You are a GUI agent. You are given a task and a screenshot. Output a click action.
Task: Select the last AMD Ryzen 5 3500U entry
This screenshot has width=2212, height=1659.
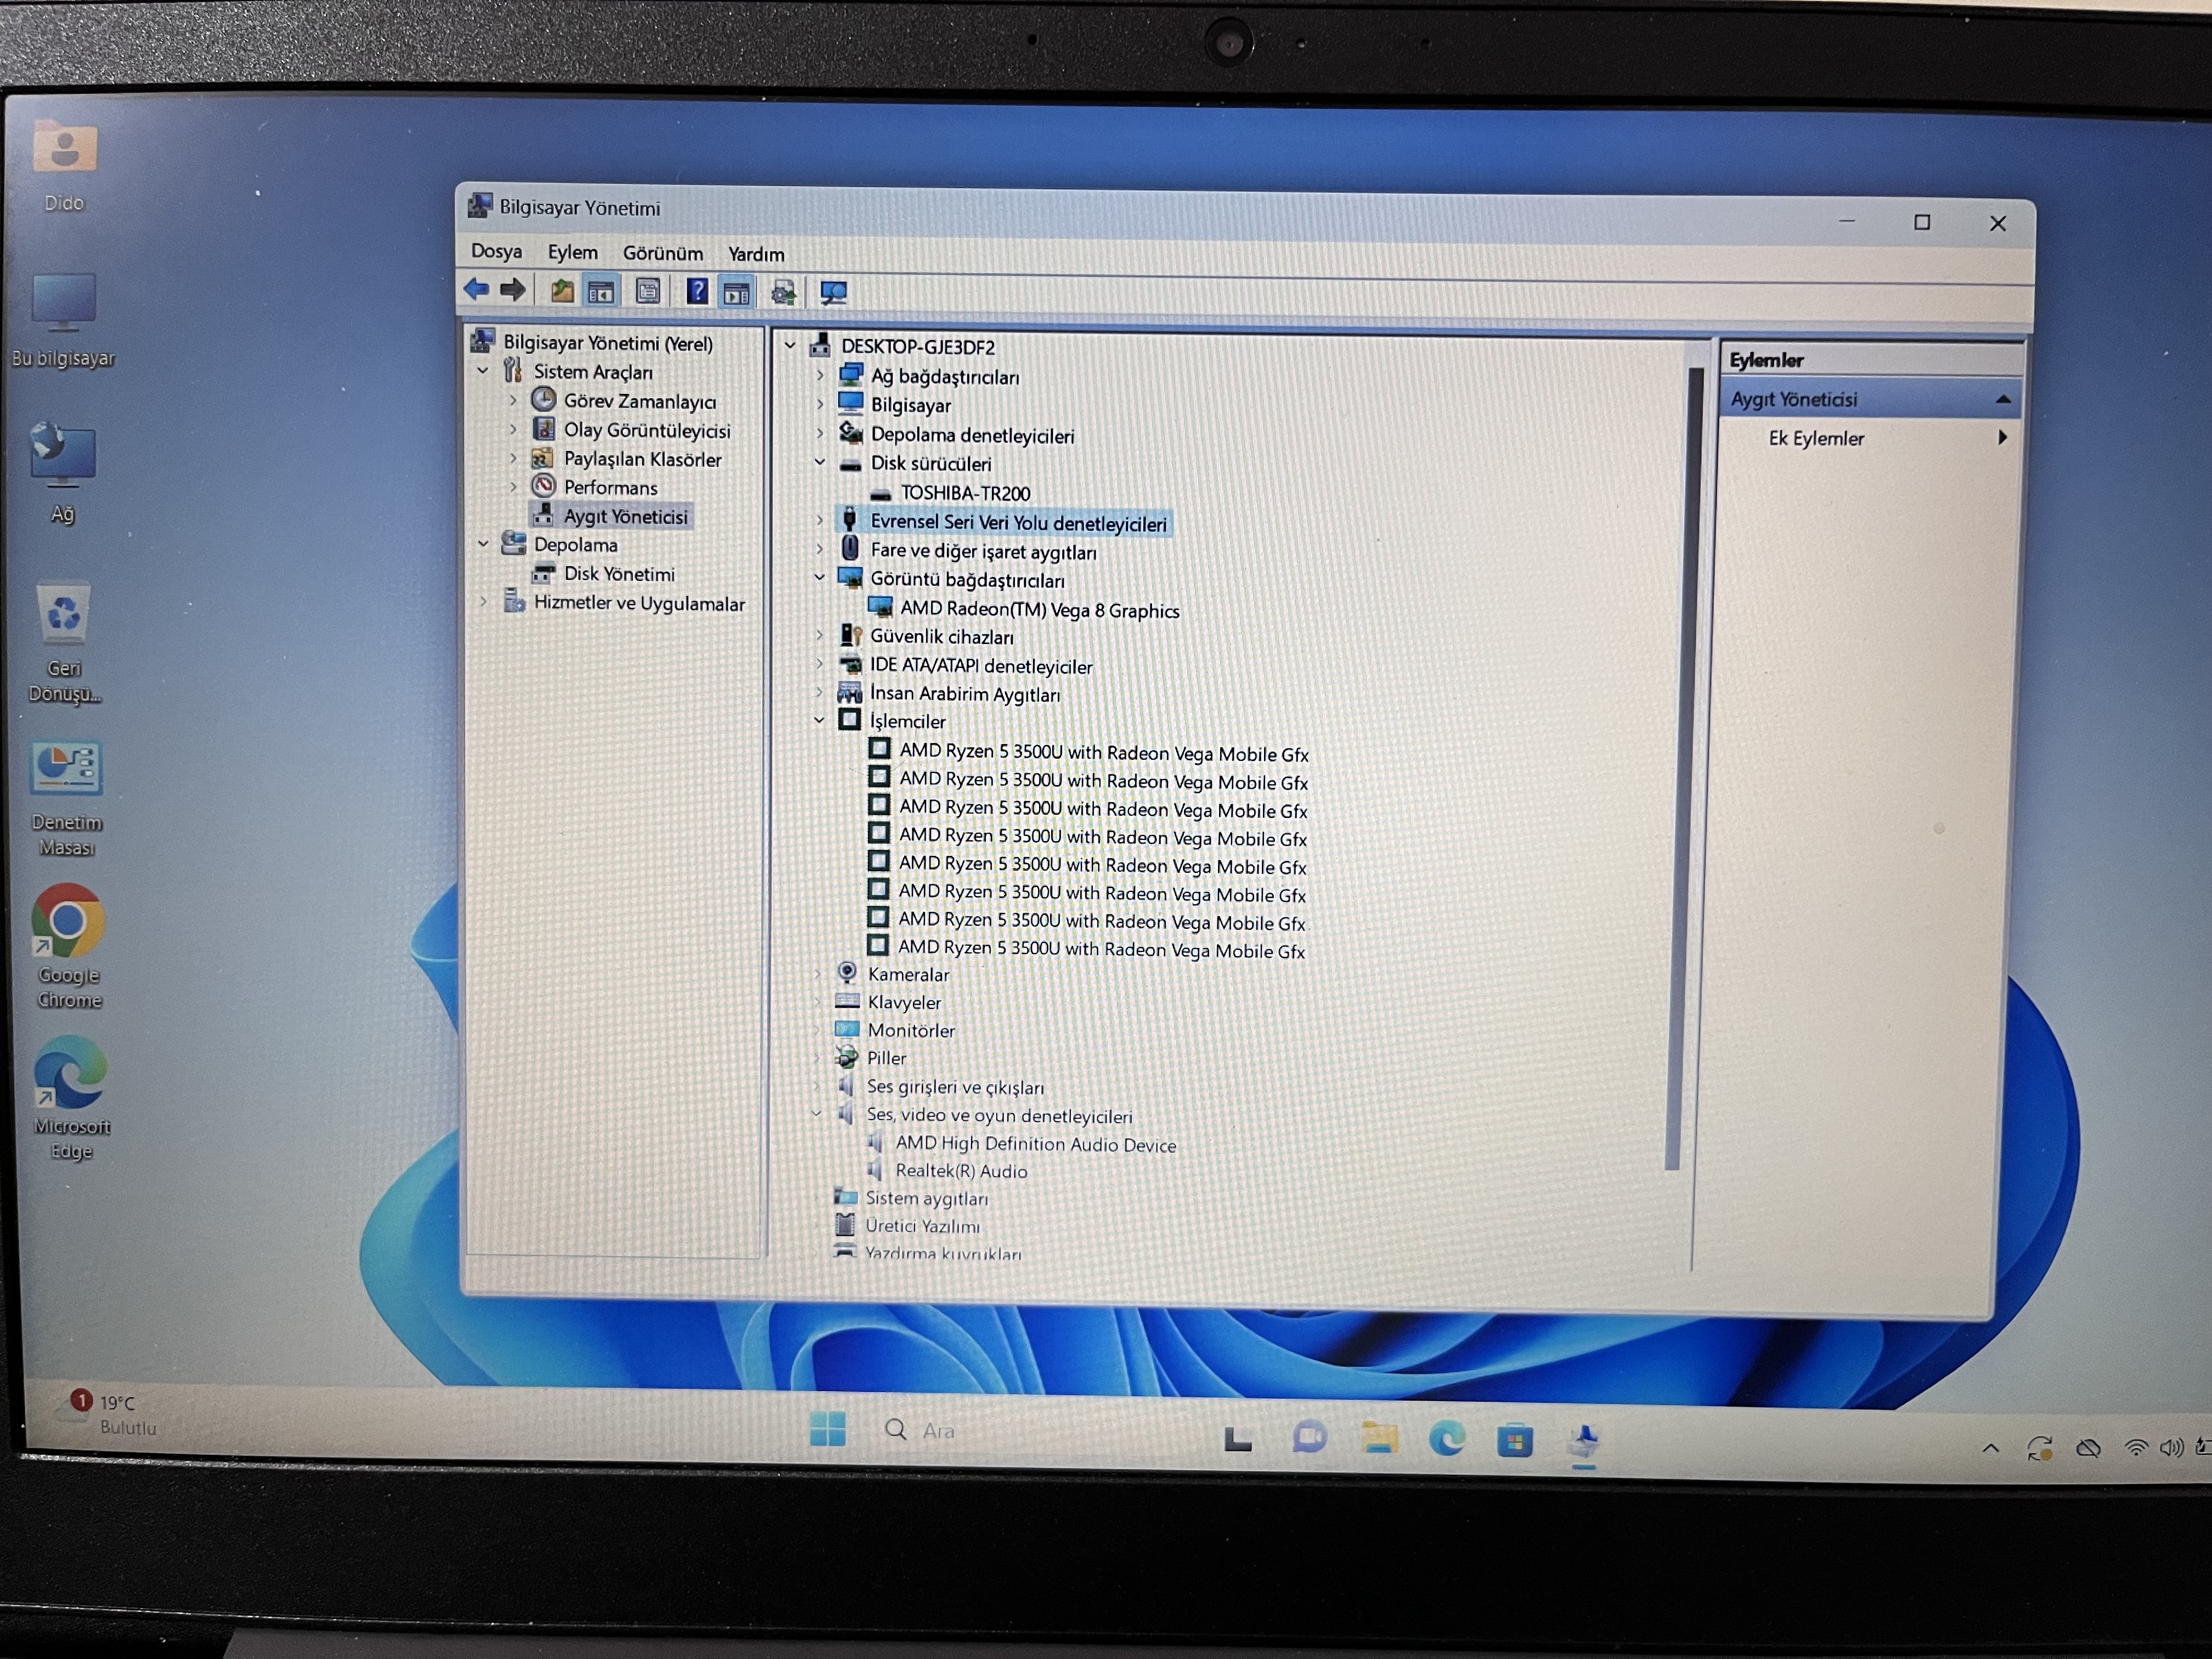tap(1101, 948)
